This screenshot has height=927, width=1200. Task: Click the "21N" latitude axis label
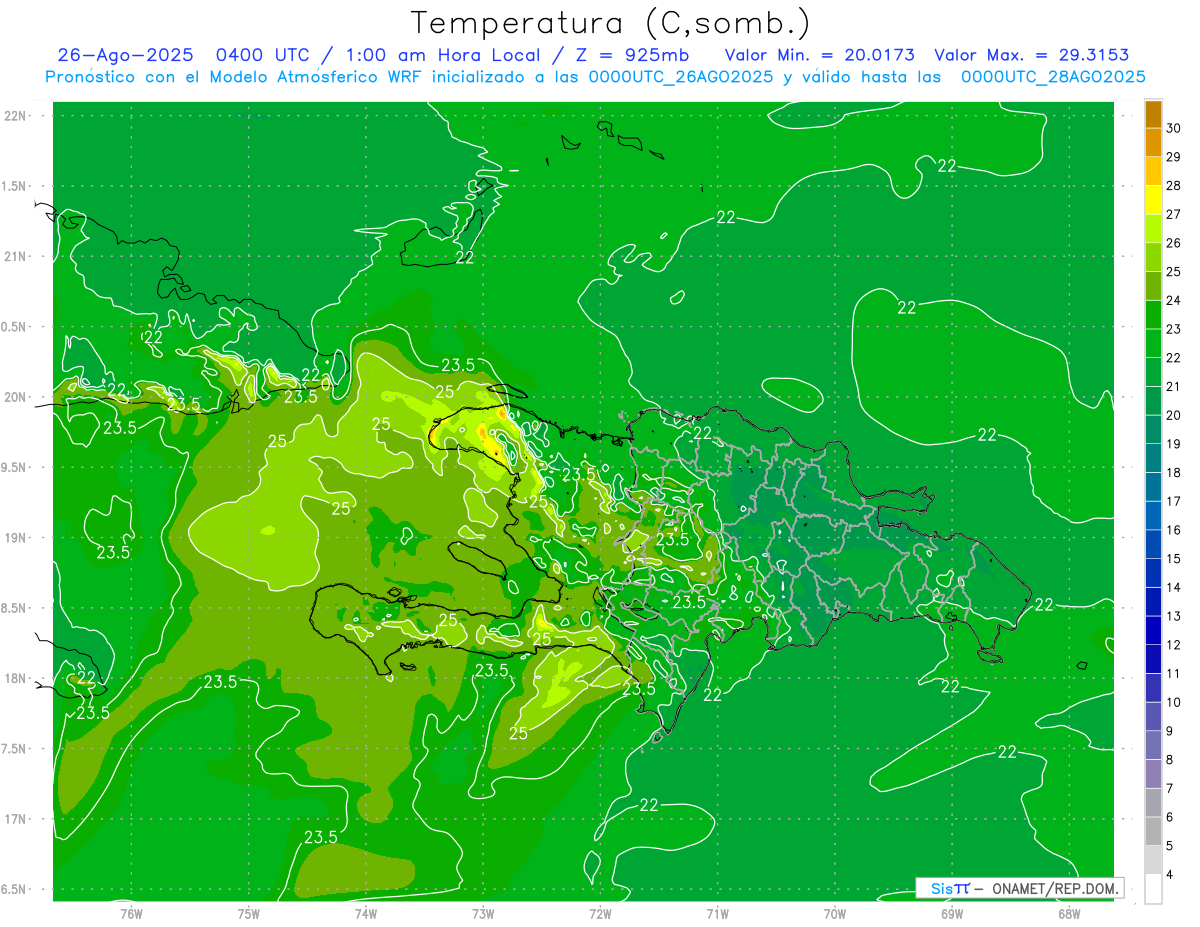pos(15,257)
